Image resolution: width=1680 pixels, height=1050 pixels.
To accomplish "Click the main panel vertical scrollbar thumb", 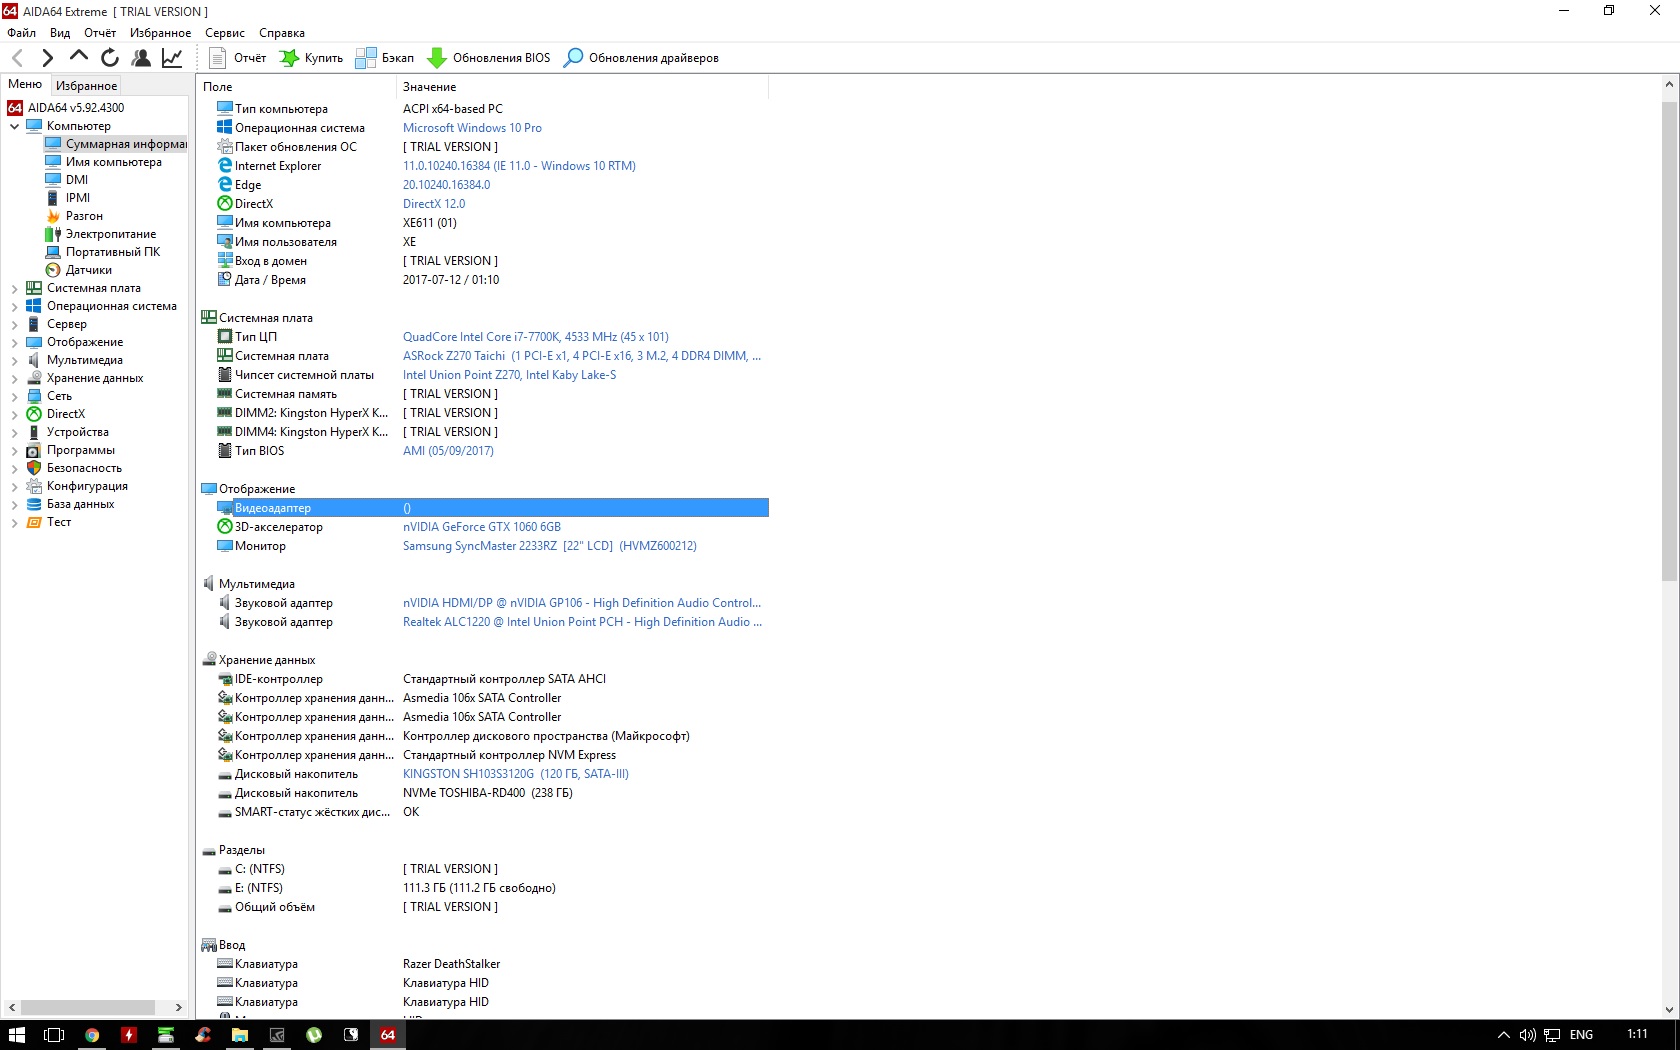I will click(x=1669, y=340).
